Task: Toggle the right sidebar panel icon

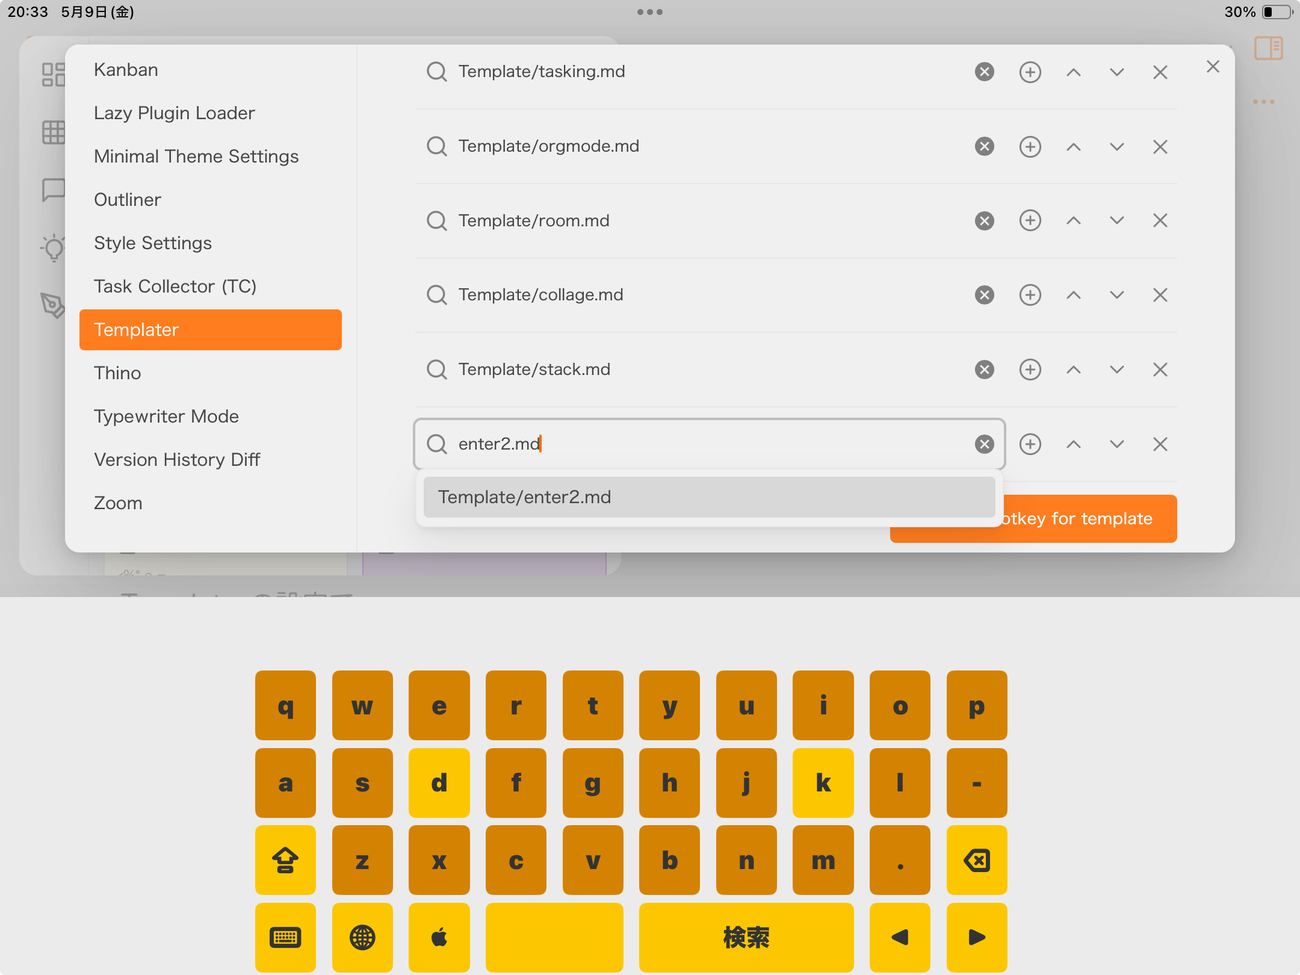Action: 1269,48
